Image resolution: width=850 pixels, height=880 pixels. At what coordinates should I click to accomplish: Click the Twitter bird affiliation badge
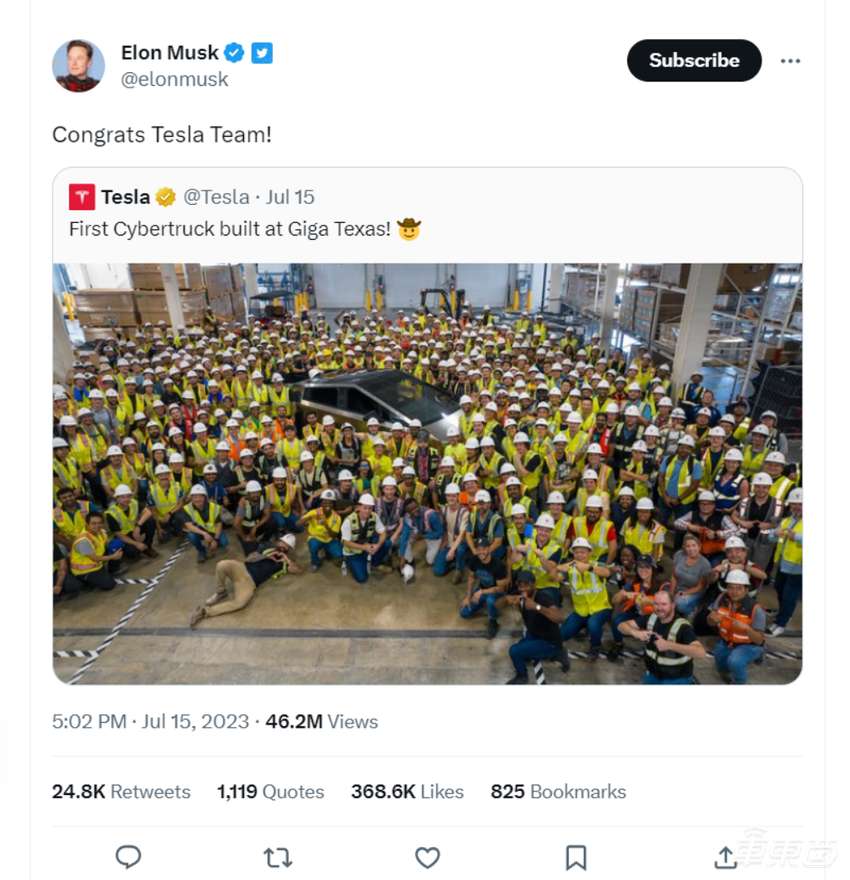[x=262, y=53]
